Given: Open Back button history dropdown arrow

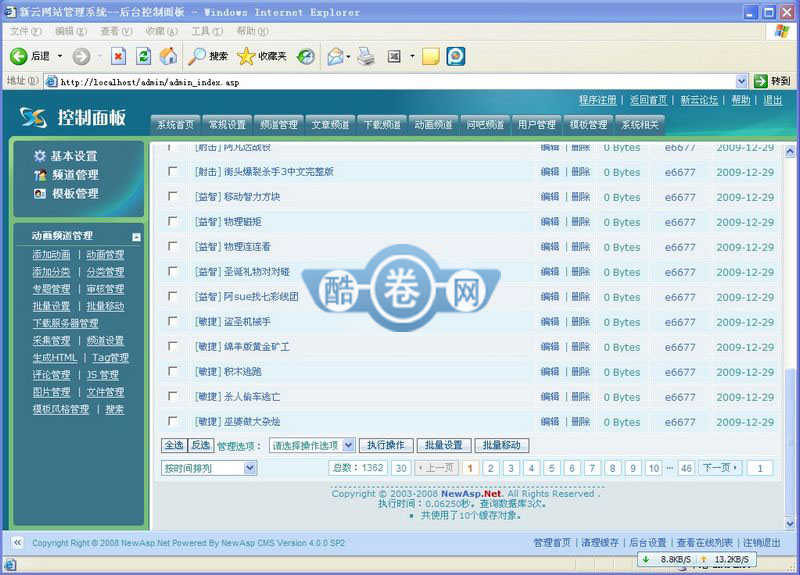Looking at the screenshot, I should coord(60,56).
